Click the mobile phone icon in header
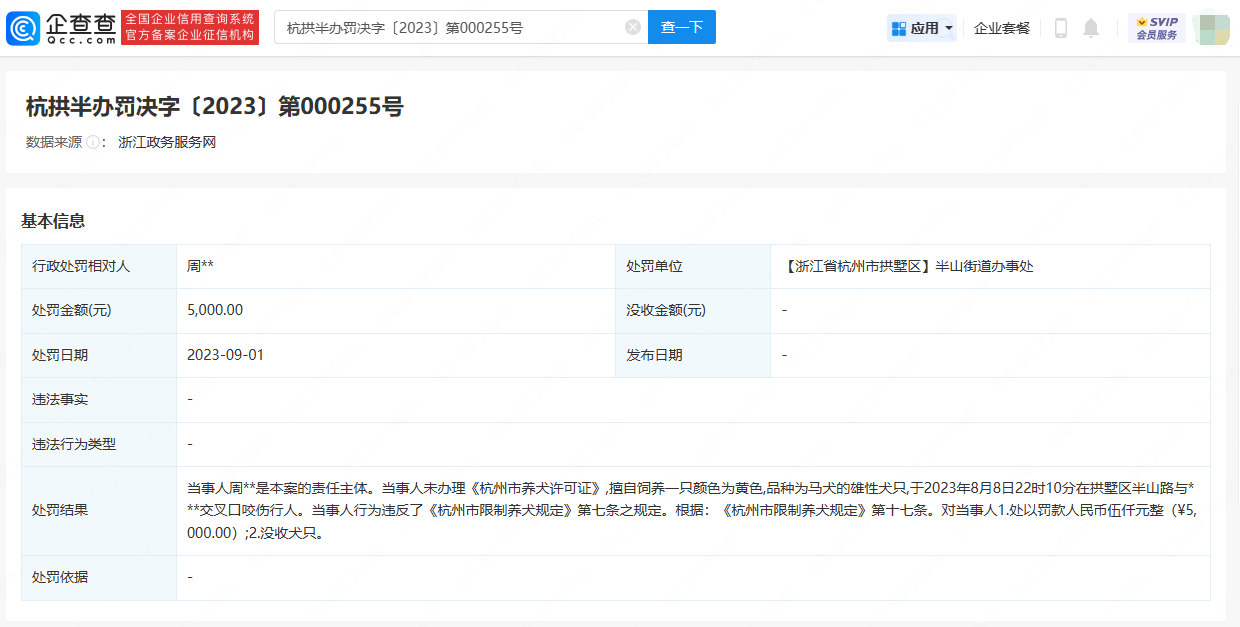This screenshot has width=1240, height=627. [x=1061, y=28]
